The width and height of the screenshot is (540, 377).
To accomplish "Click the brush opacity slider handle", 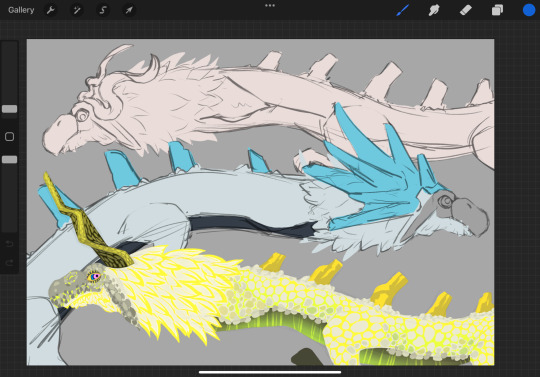I will click(9, 159).
